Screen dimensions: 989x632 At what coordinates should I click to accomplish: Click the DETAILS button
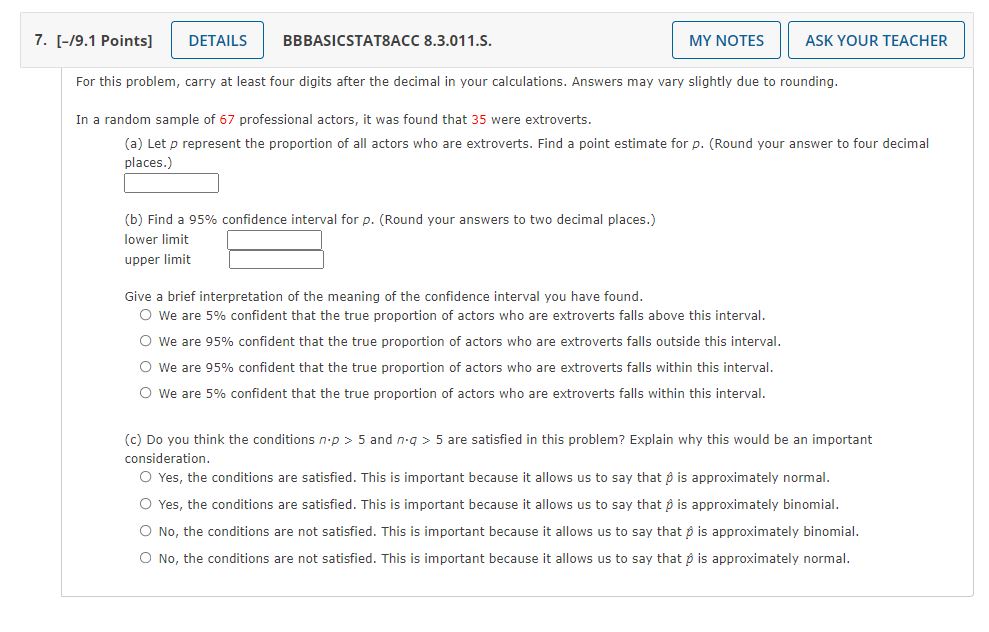coord(217,40)
